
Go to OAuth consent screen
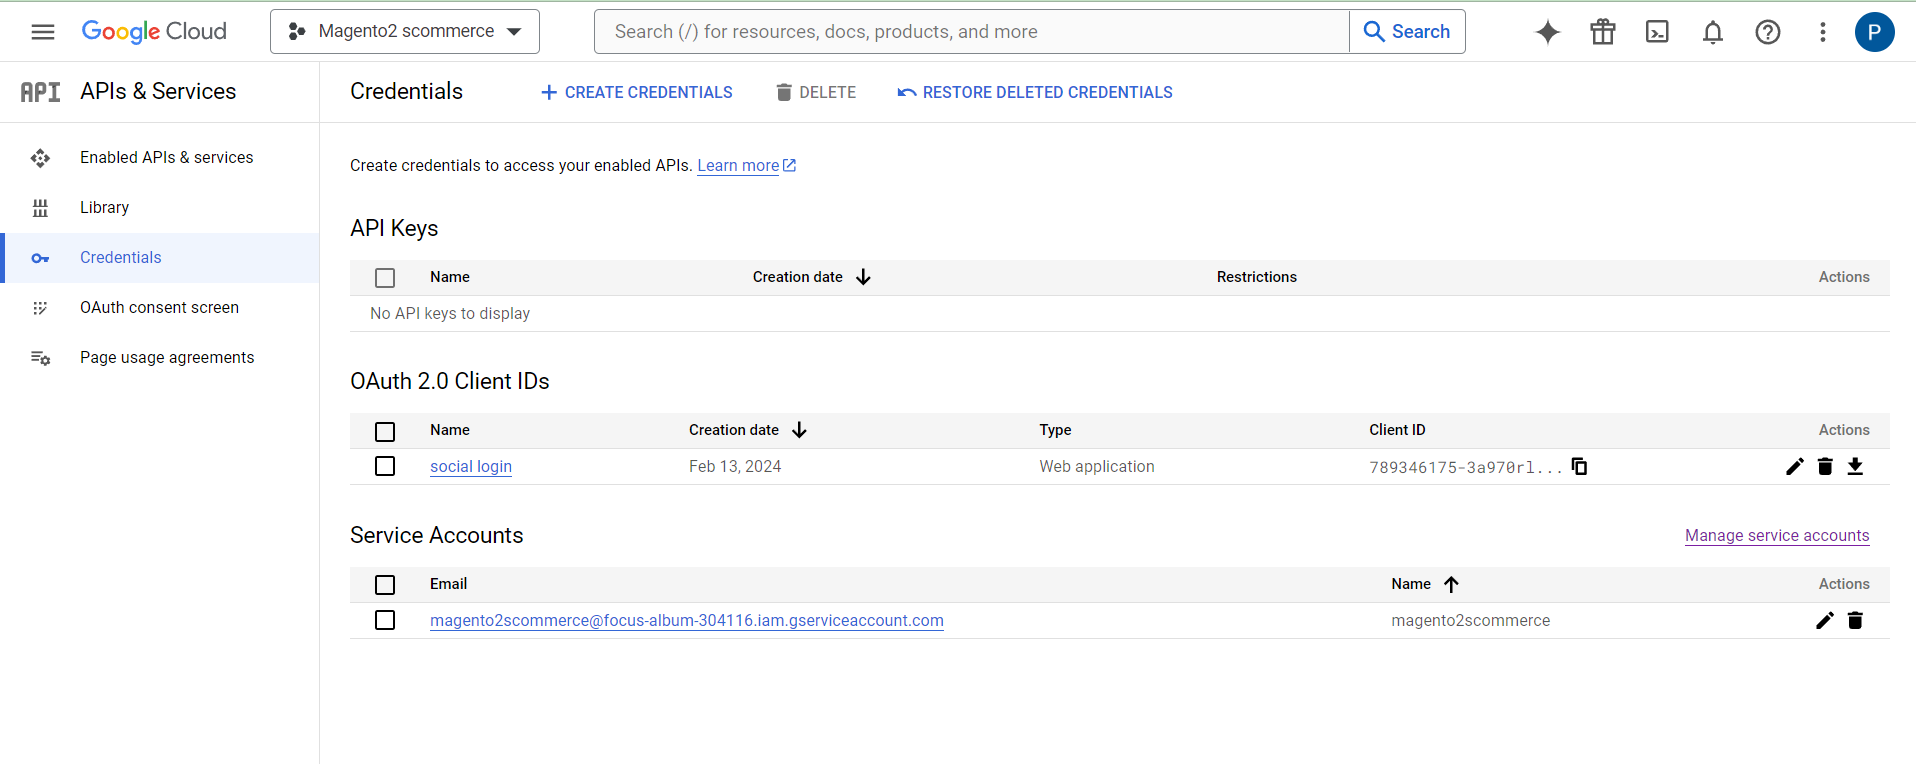[159, 308]
